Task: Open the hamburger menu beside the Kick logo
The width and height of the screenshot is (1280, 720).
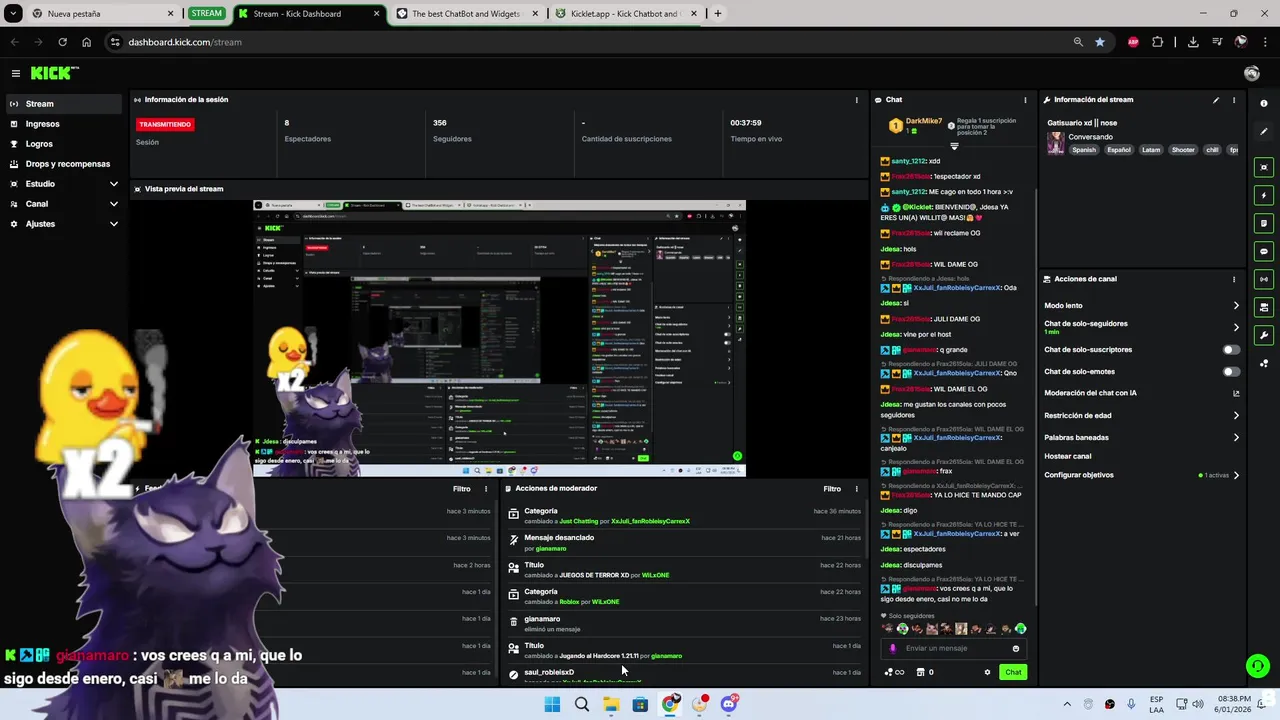Action: tap(16, 73)
